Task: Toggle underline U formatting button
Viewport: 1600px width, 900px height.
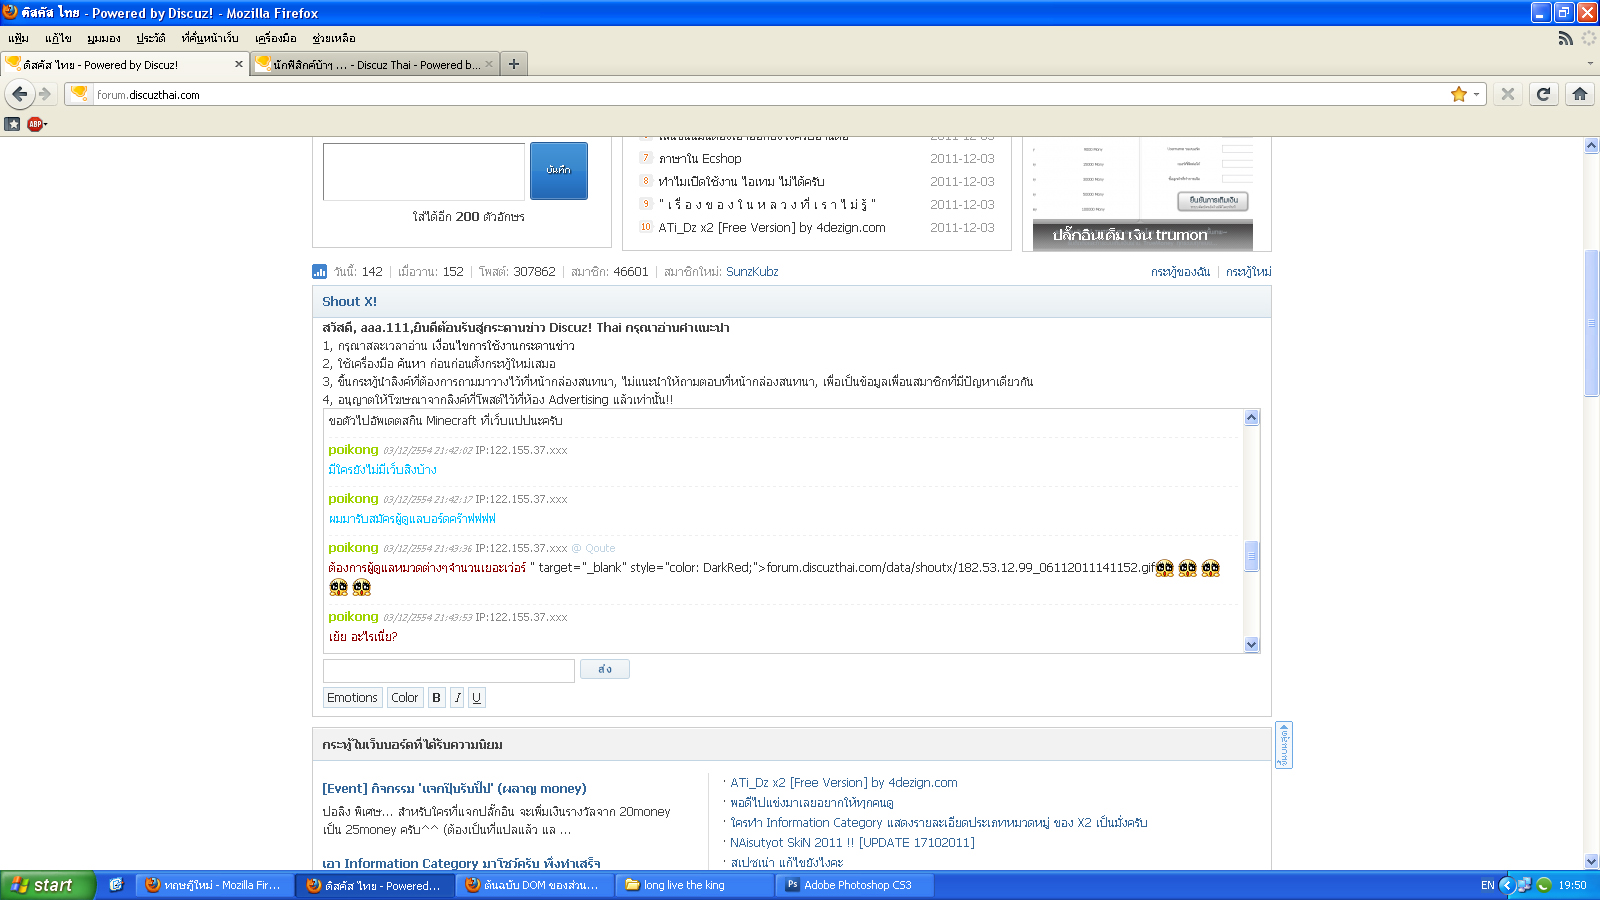Action: click(x=476, y=698)
